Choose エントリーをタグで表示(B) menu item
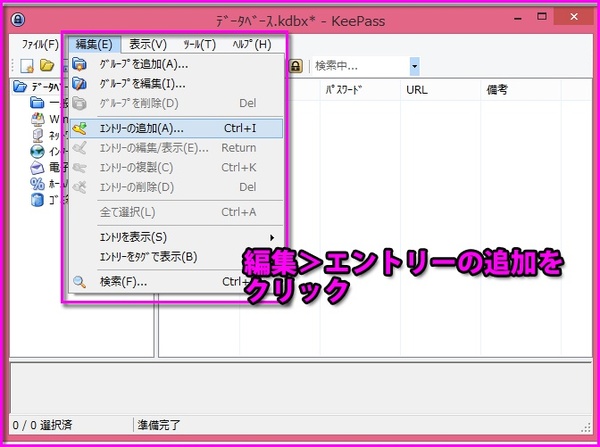600x447 pixels. click(176, 257)
